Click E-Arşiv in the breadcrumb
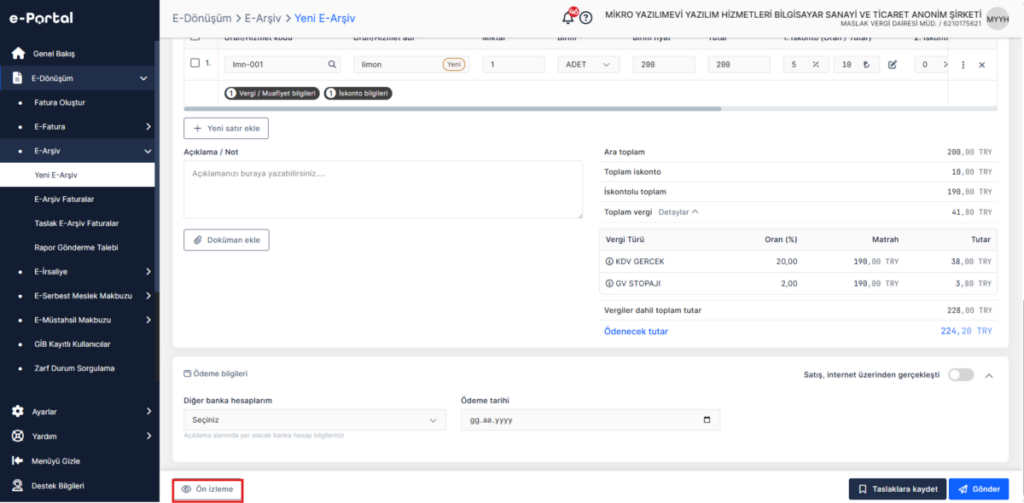Viewport: 1024px width, 503px height. click(263, 18)
